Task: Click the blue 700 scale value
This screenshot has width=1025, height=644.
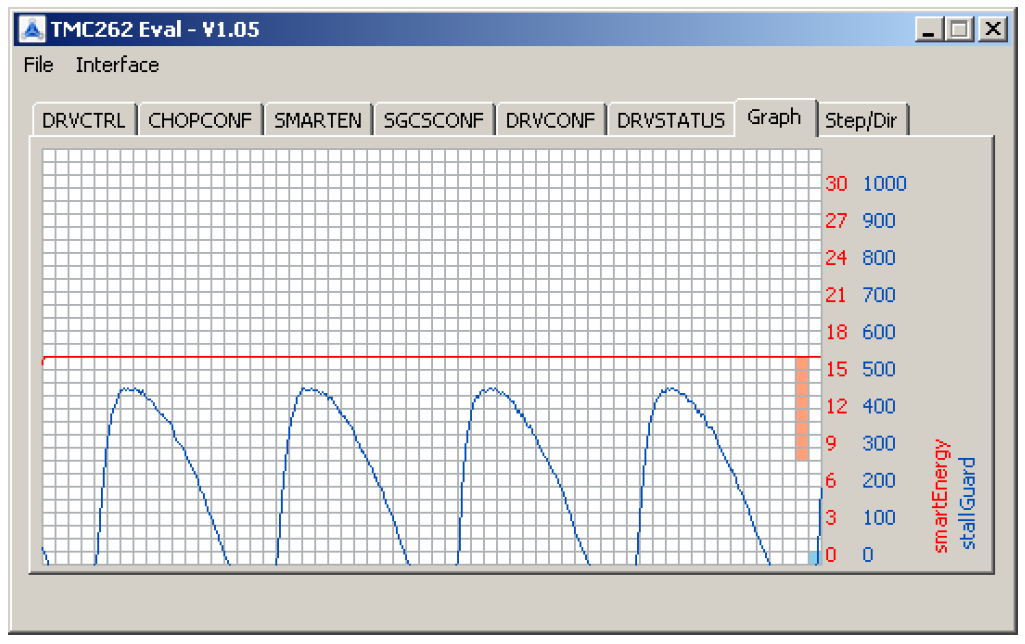Action: pos(879,295)
